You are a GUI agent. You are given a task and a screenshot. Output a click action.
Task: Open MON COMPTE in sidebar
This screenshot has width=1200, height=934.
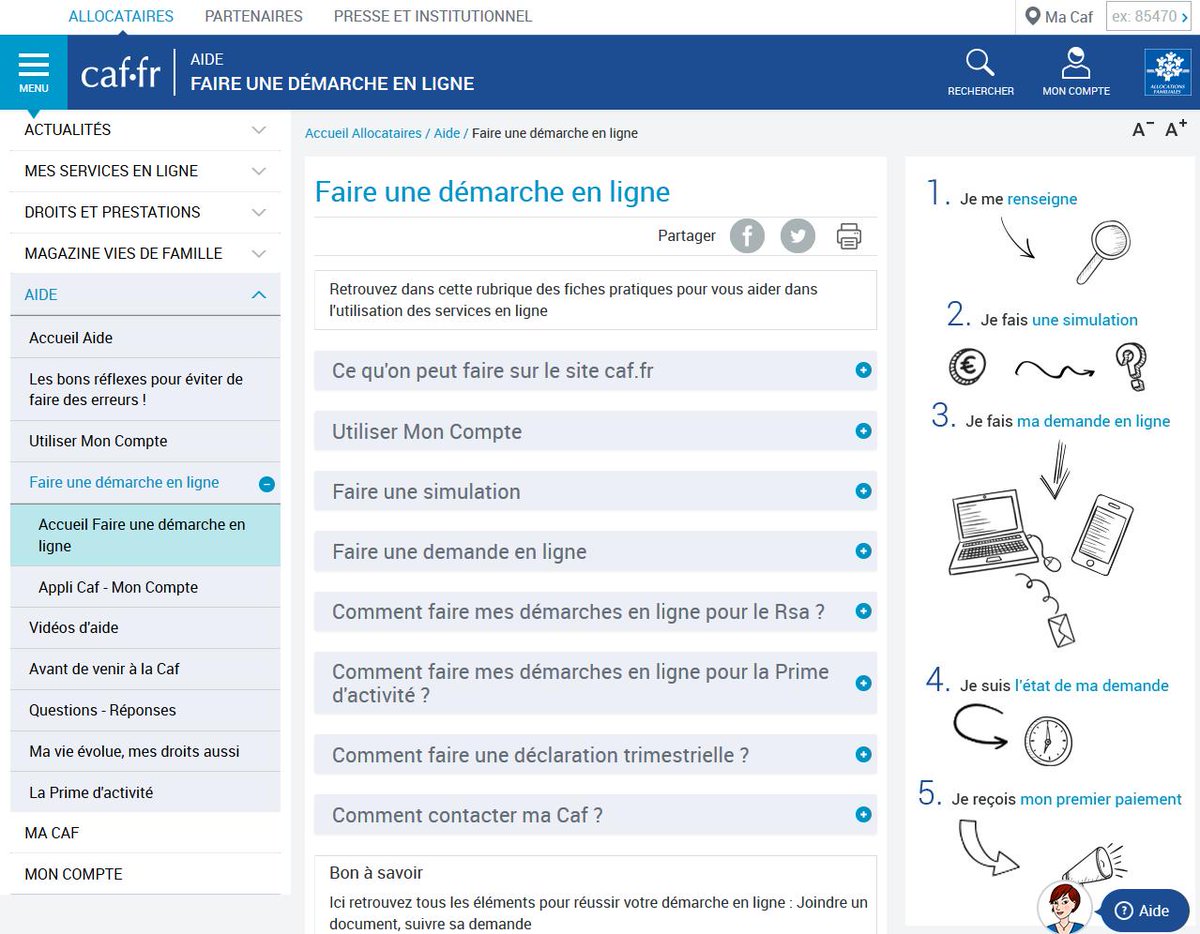[145, 874]
